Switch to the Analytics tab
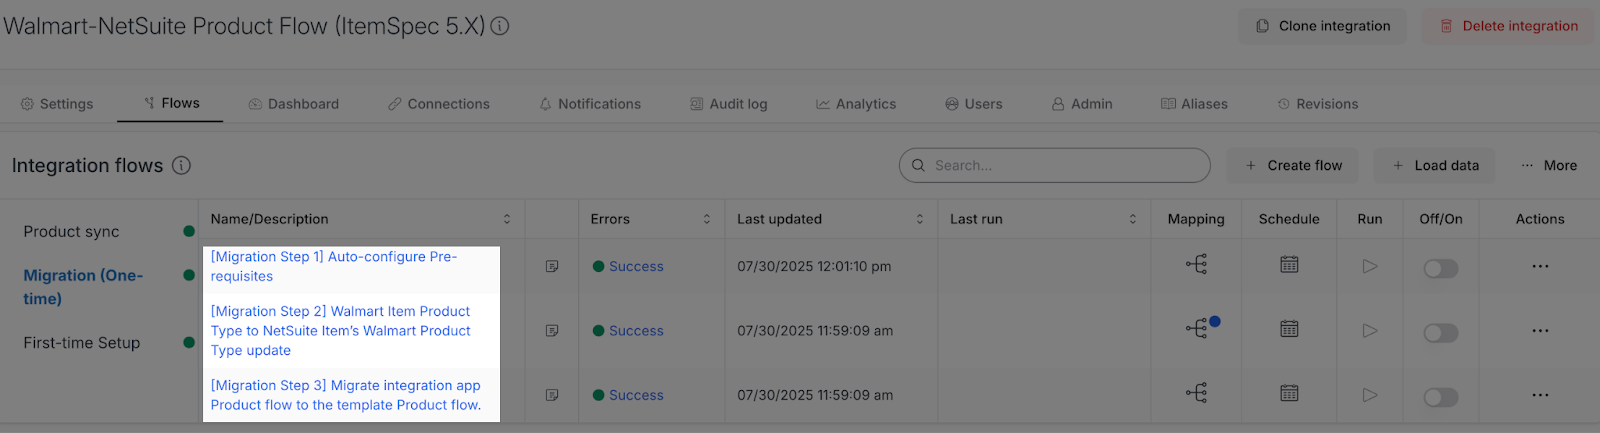Viewport: 1600px width, 433px height. pos(856,104)
